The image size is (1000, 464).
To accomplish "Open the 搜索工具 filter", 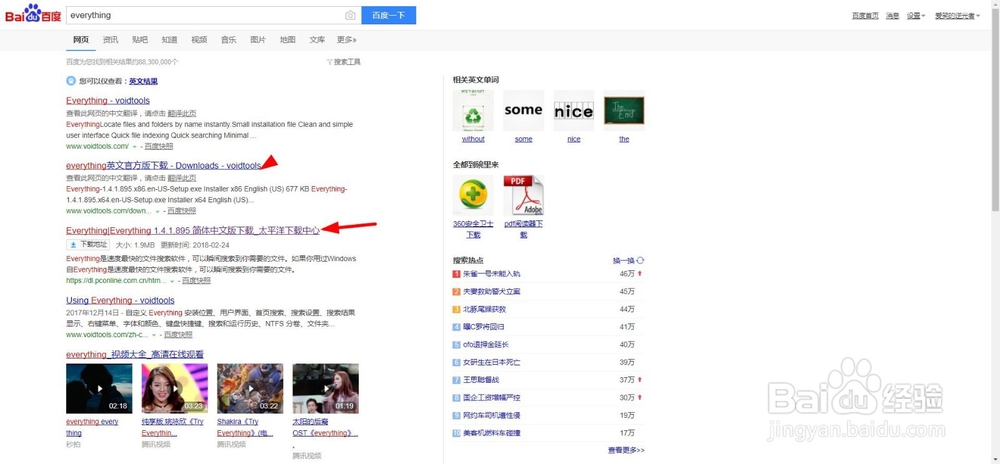I will 344,62.
